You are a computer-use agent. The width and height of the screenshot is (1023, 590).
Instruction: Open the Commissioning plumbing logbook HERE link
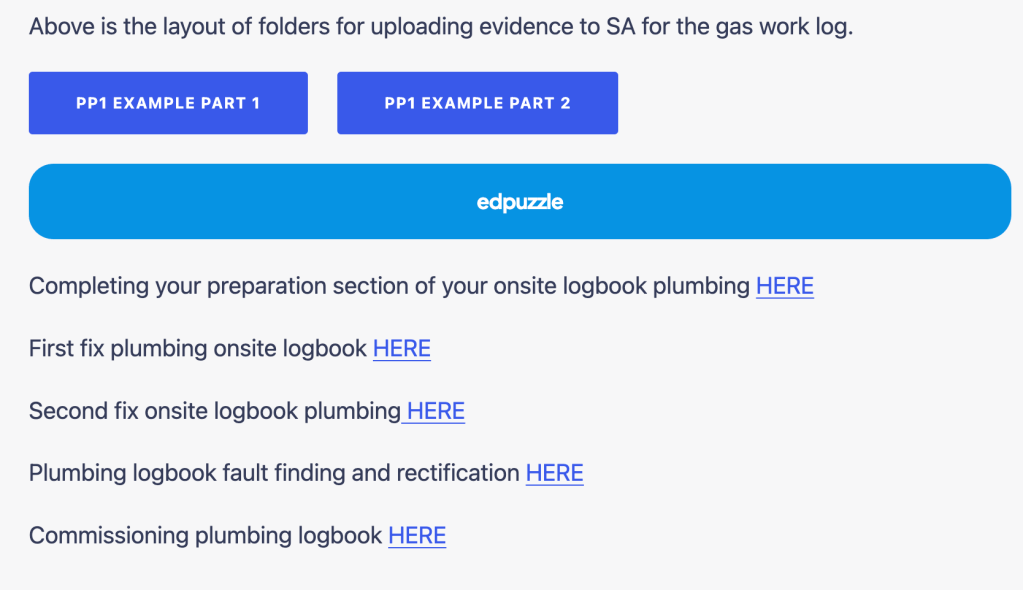click(x=417, y=536)
